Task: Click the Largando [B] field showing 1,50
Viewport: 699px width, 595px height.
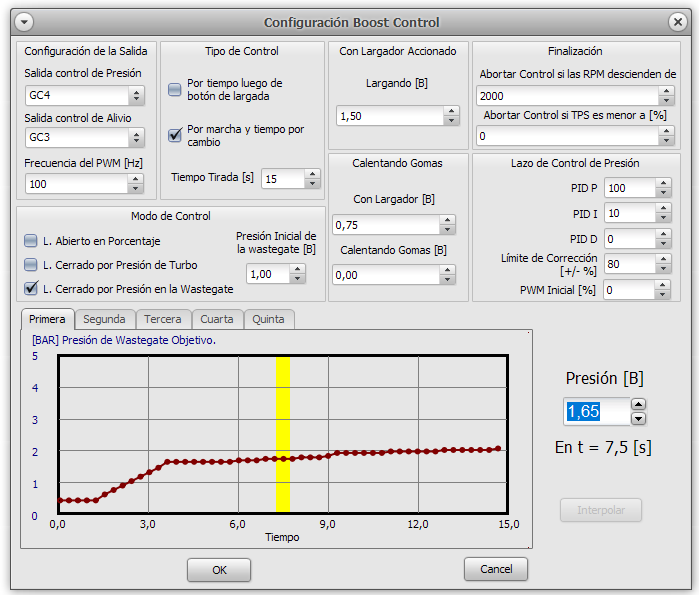Action: (390, 116)
